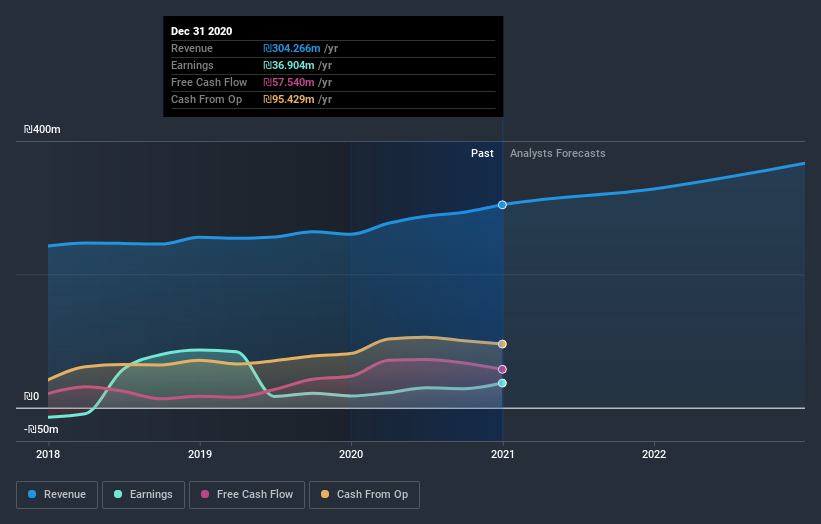Click the Past label
The width and height of the screenshot is (821, 524).
point(482,153)
